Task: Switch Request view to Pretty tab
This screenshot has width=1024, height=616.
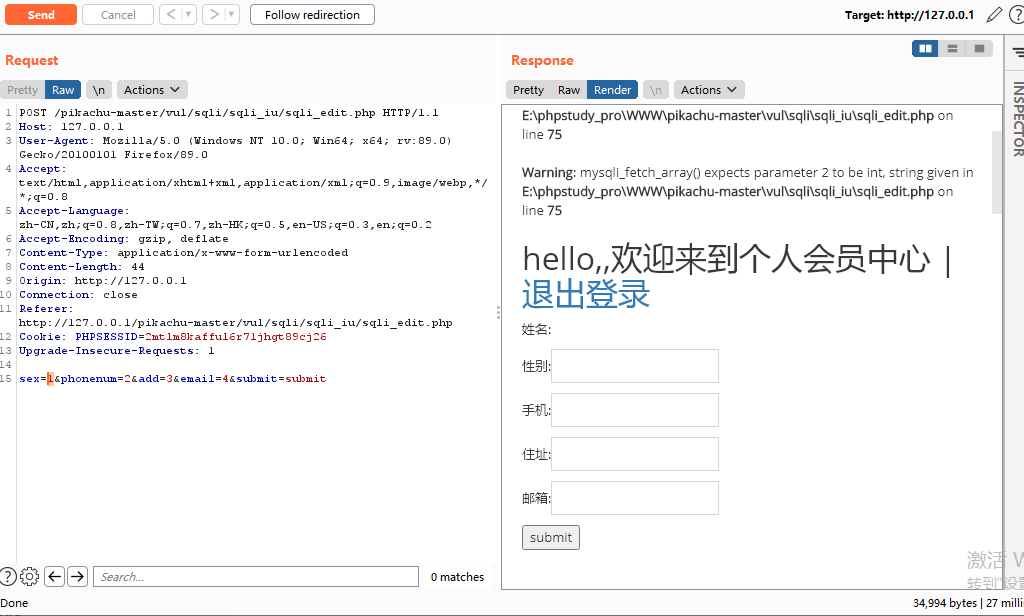Action: pyautogui.click(x=22, y=90)
